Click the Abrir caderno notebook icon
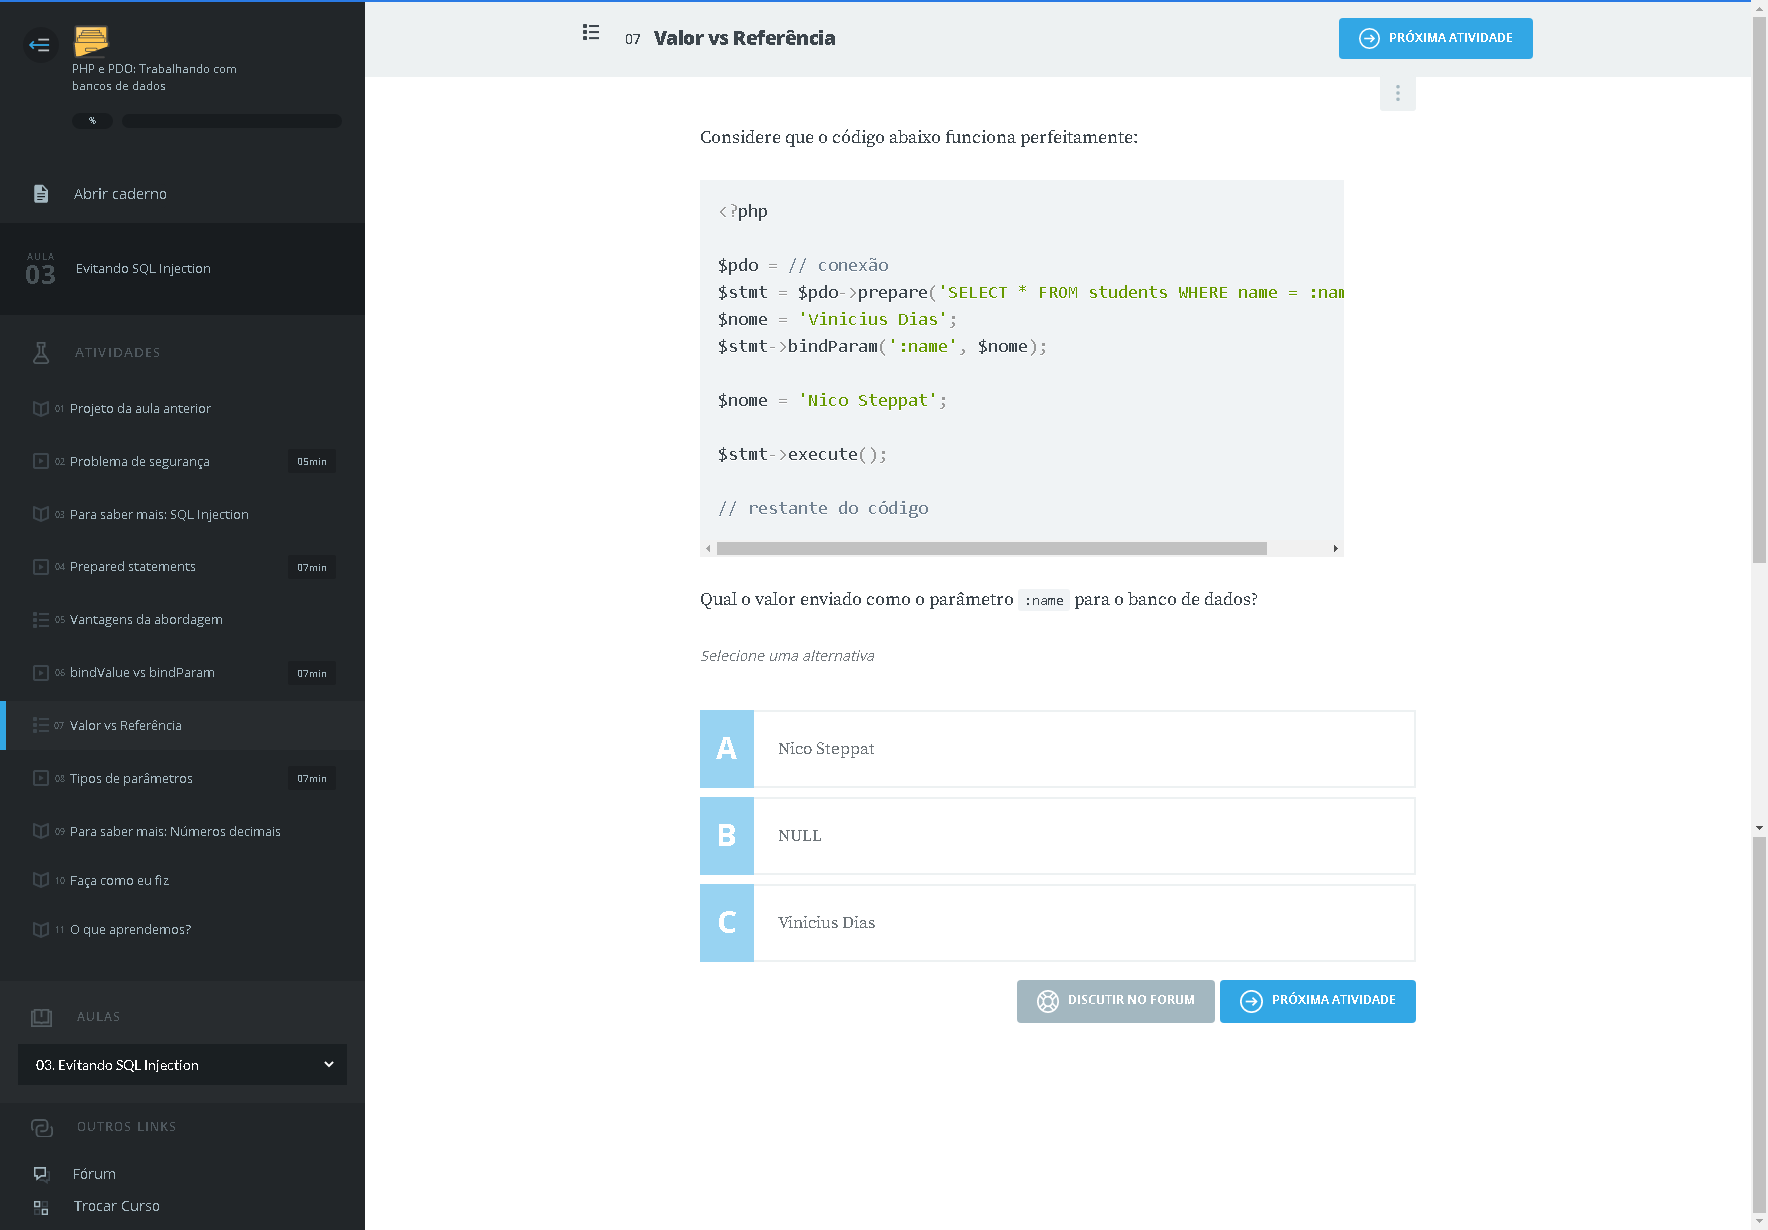This screenshot has height=1230, width=1768. (41, 194)
